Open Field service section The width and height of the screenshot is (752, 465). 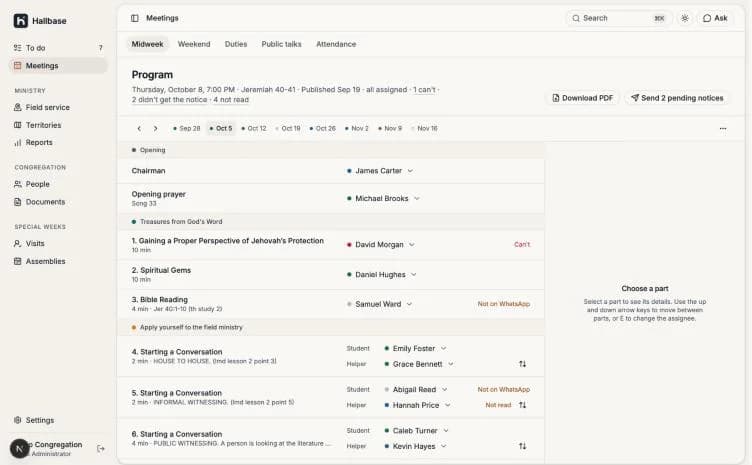58,107
